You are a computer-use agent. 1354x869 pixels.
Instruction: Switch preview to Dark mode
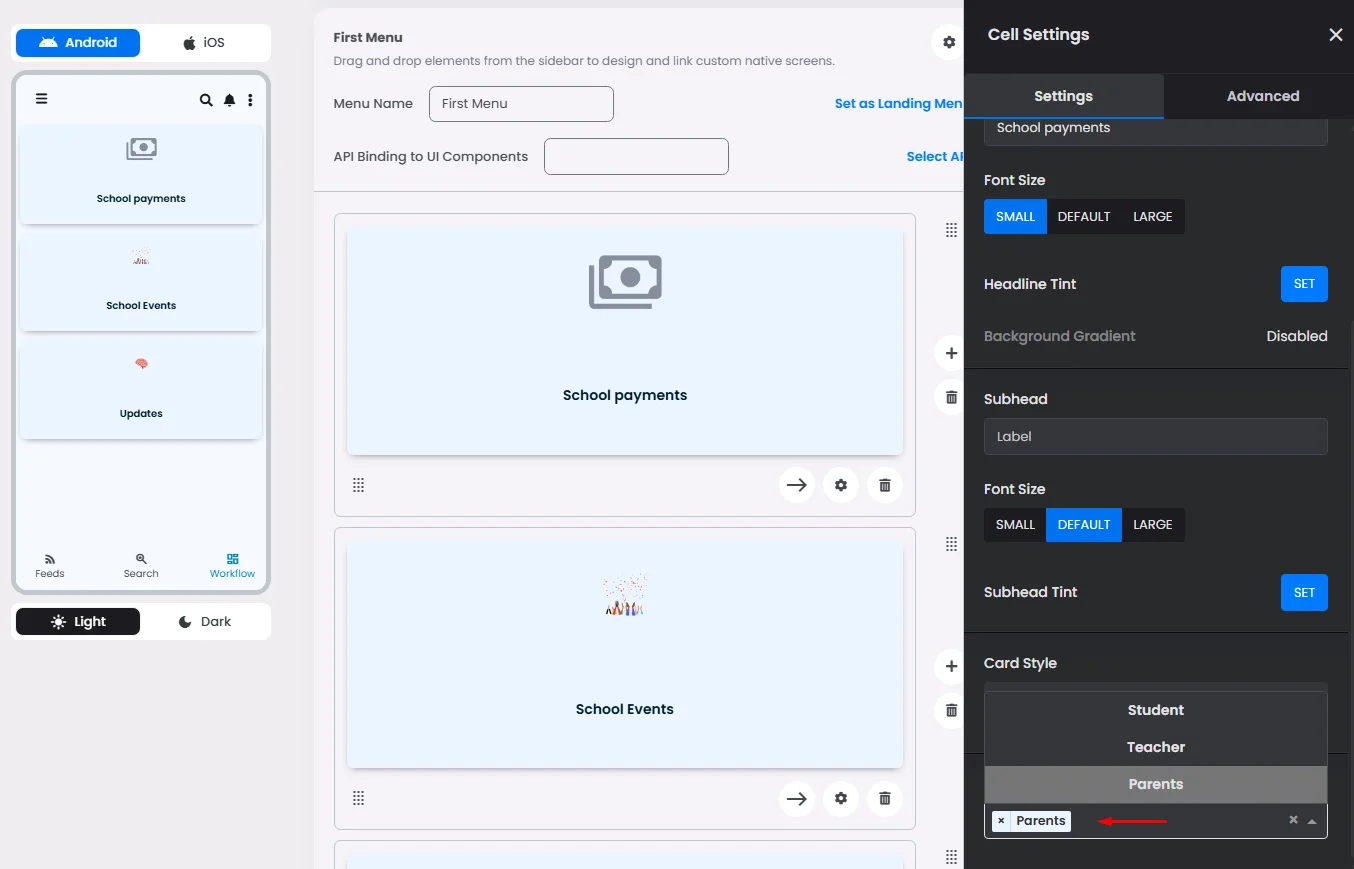(x=205, y=621)
